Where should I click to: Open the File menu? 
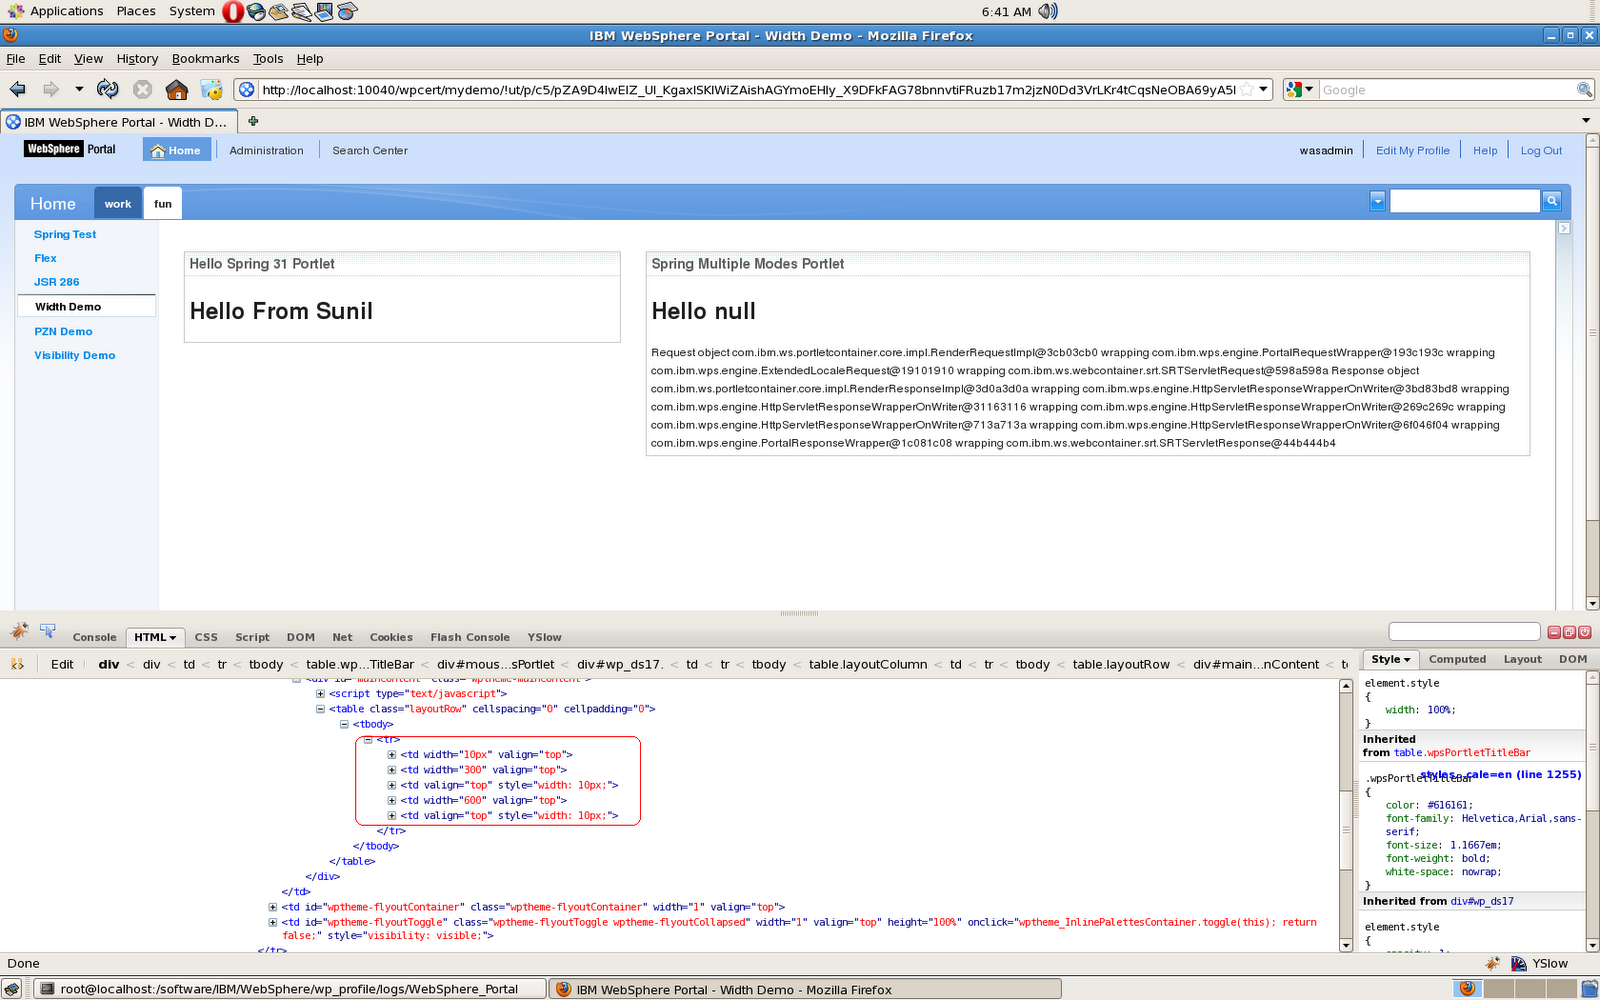tap(15, 58)
